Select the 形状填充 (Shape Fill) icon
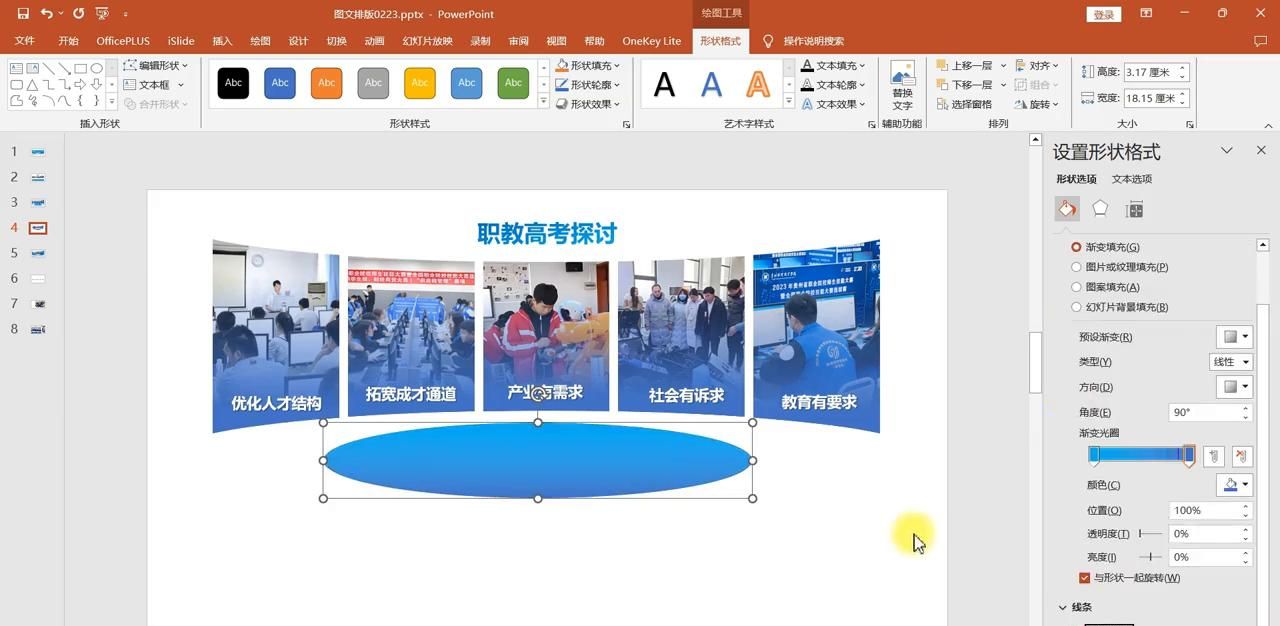Image resolution: width=1280 pixels, height=626 pixels. pyautogui.click(x=562, y=65)
